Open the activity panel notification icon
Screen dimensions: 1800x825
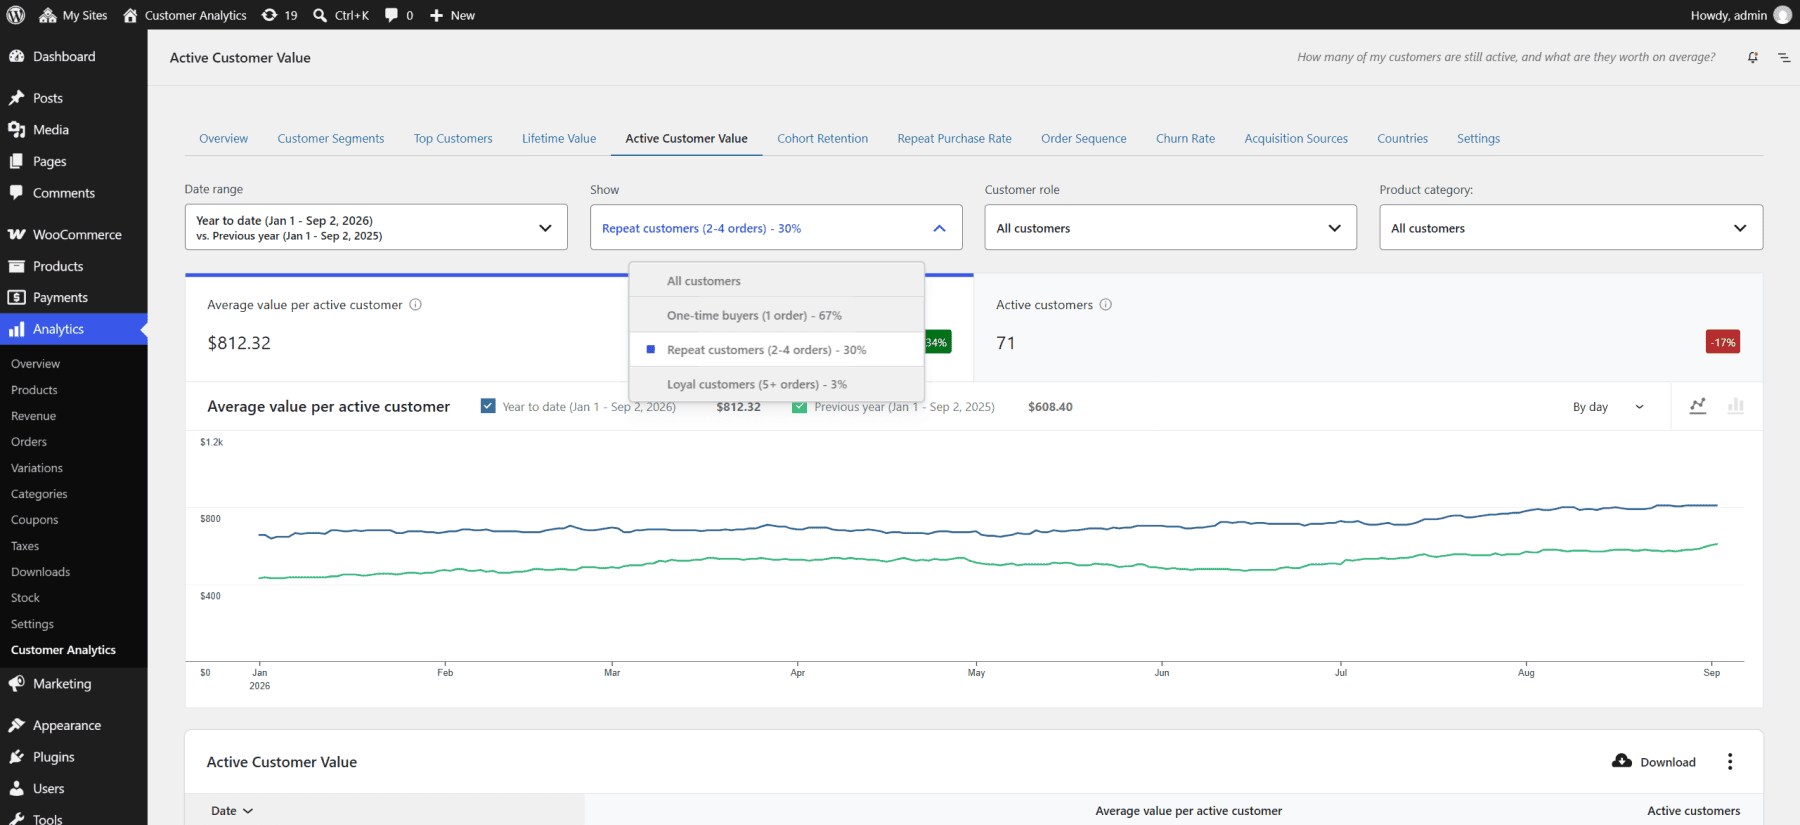(1753, 58)
